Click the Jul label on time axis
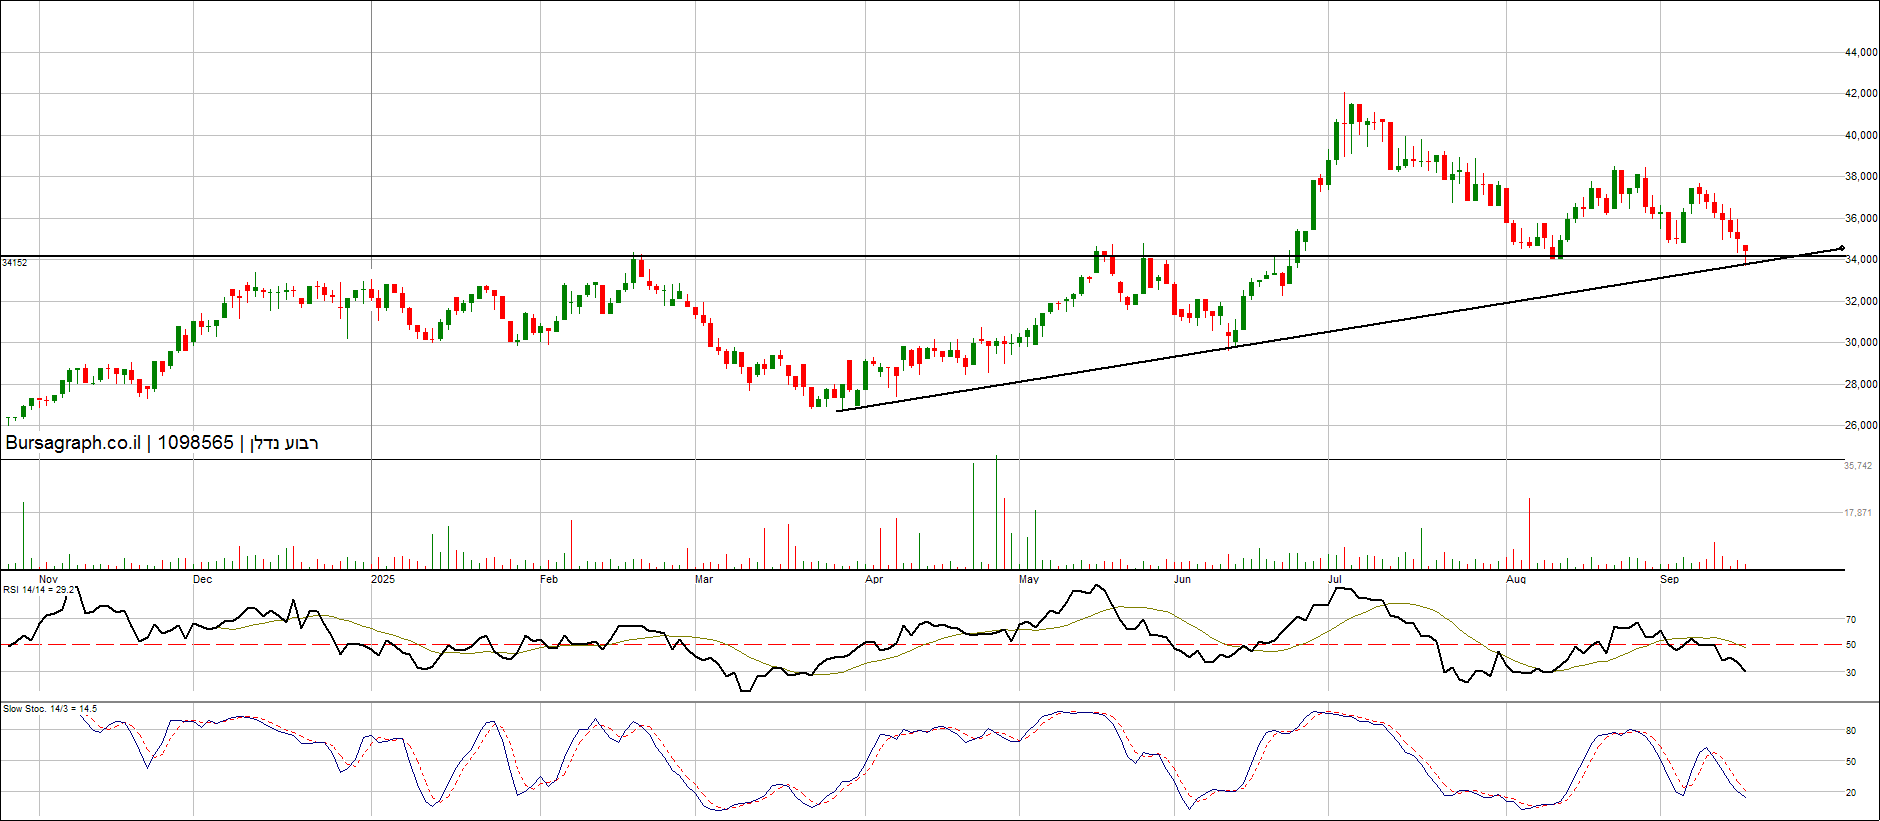 1335,580
